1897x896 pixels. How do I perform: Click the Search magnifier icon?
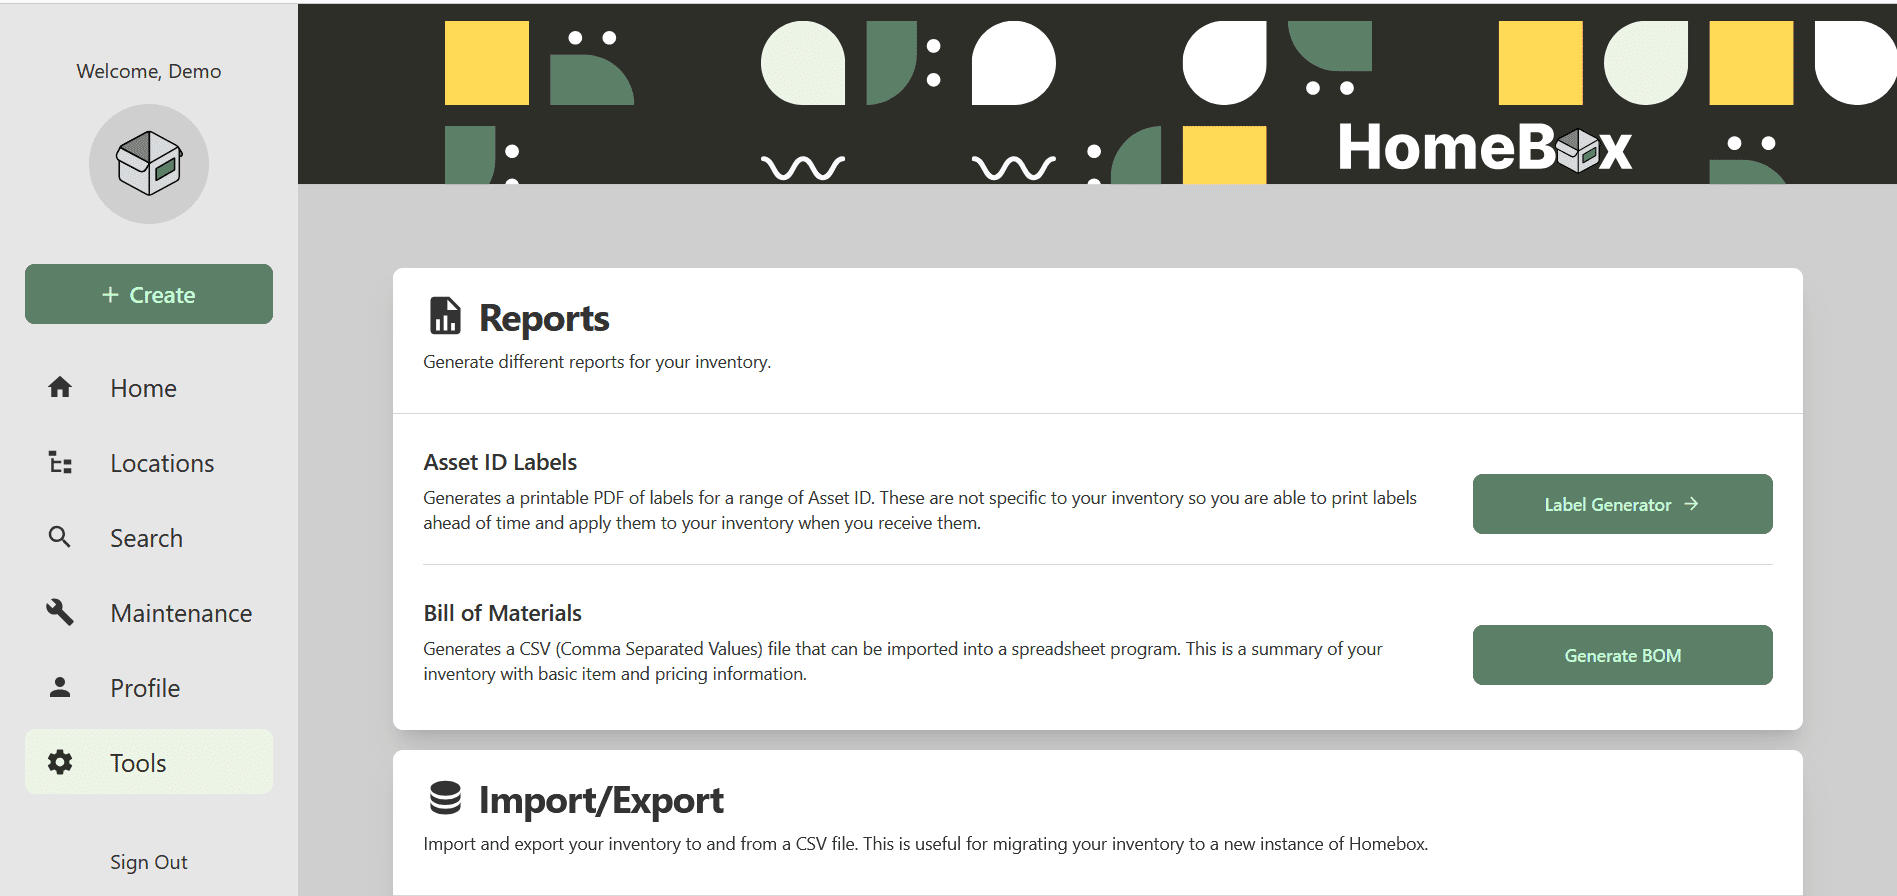(x=60, y=537)
